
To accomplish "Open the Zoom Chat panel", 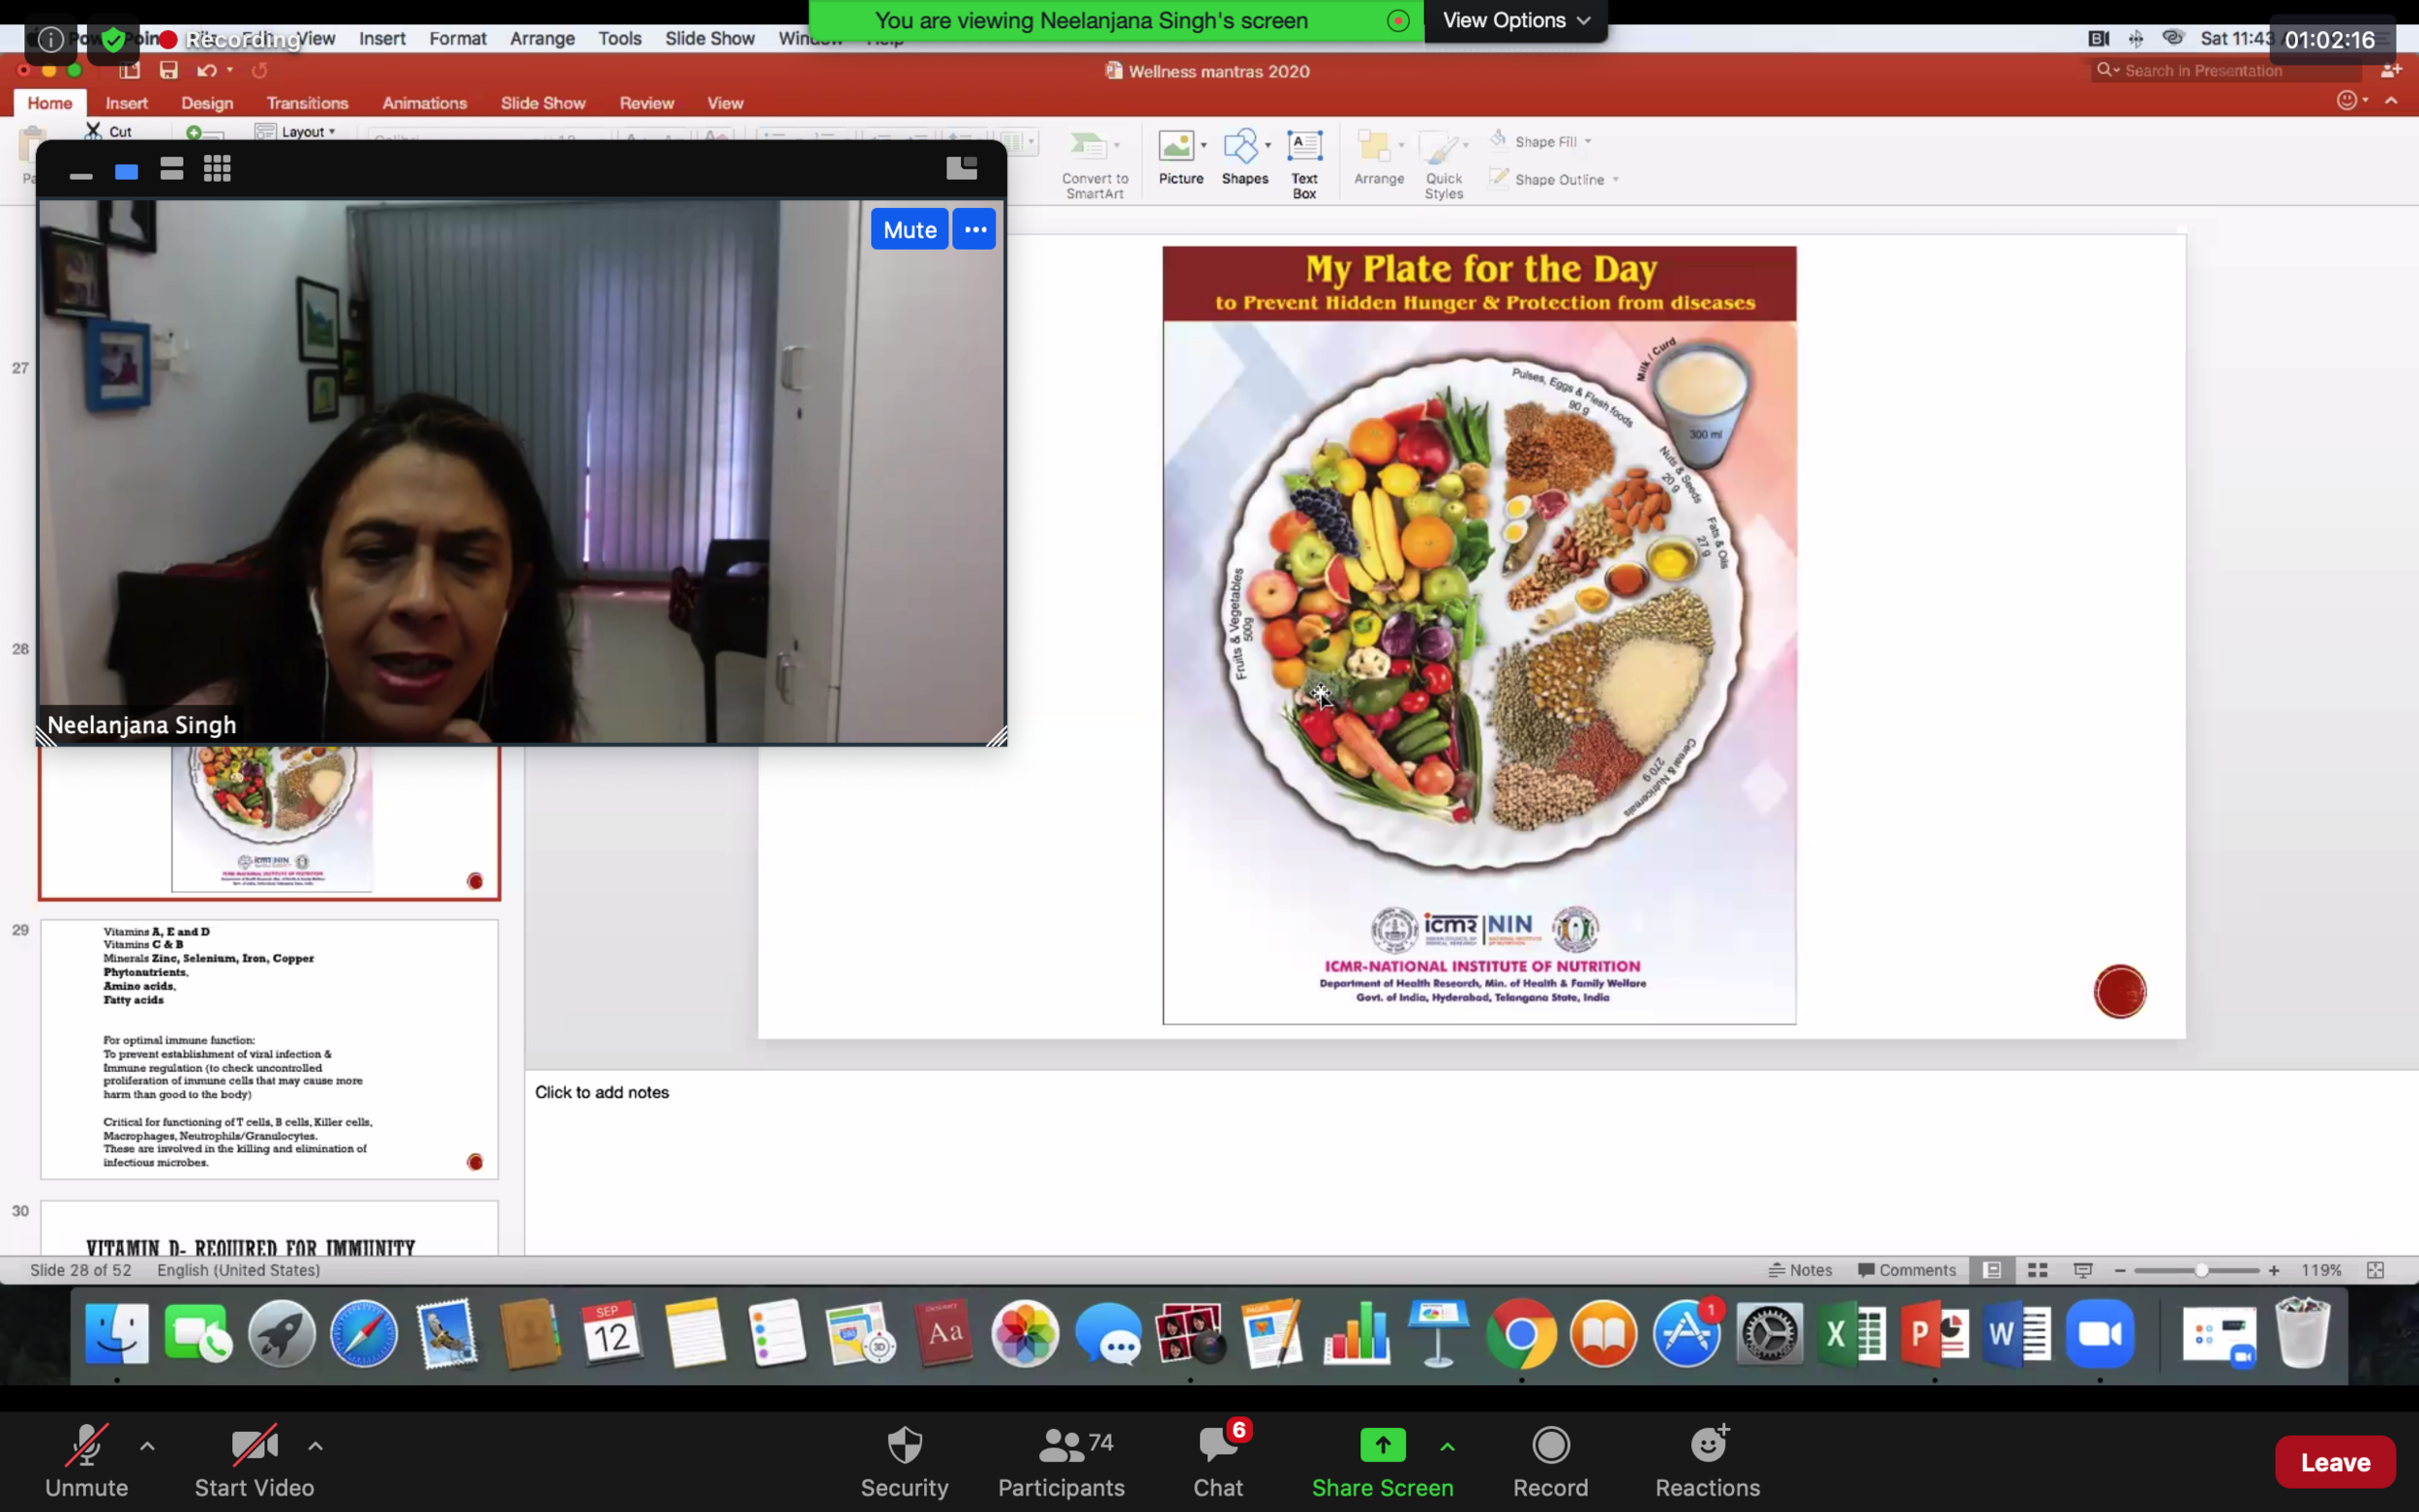I will tap(1218, 1460).
